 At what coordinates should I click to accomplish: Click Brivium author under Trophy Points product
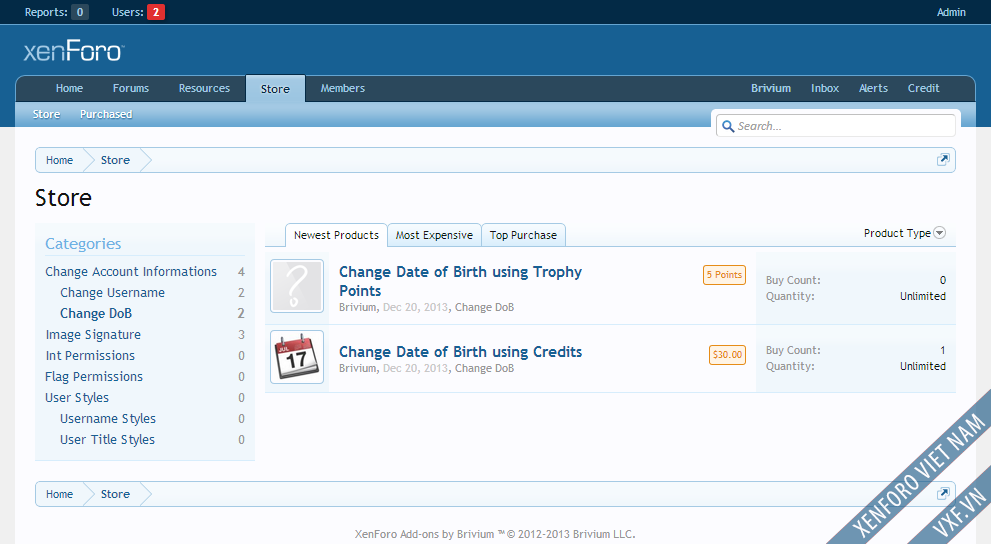click(357, 307)
